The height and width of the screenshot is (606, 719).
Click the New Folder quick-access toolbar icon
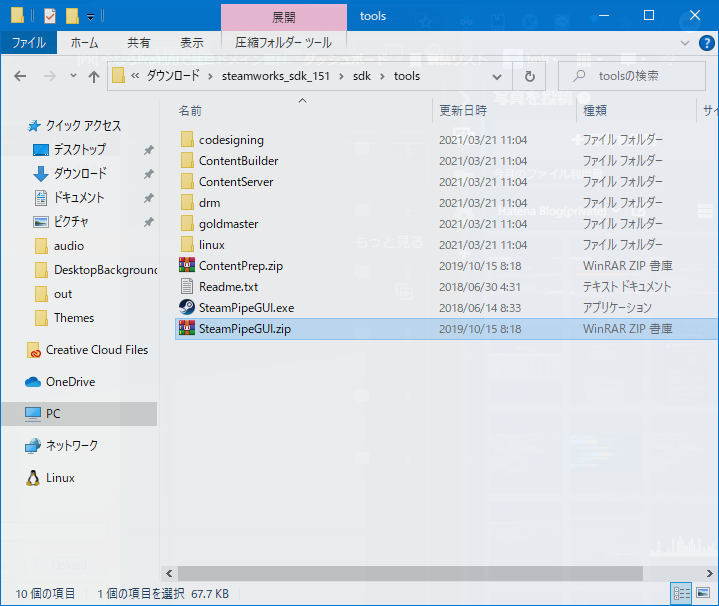pyautogui.click(x=72, y=16)
